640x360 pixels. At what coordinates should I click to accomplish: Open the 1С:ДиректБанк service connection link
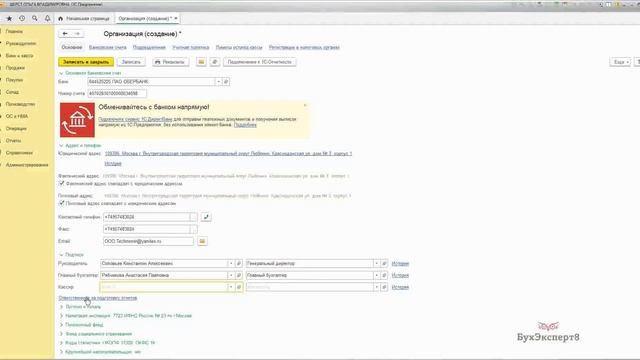[135, 119]
